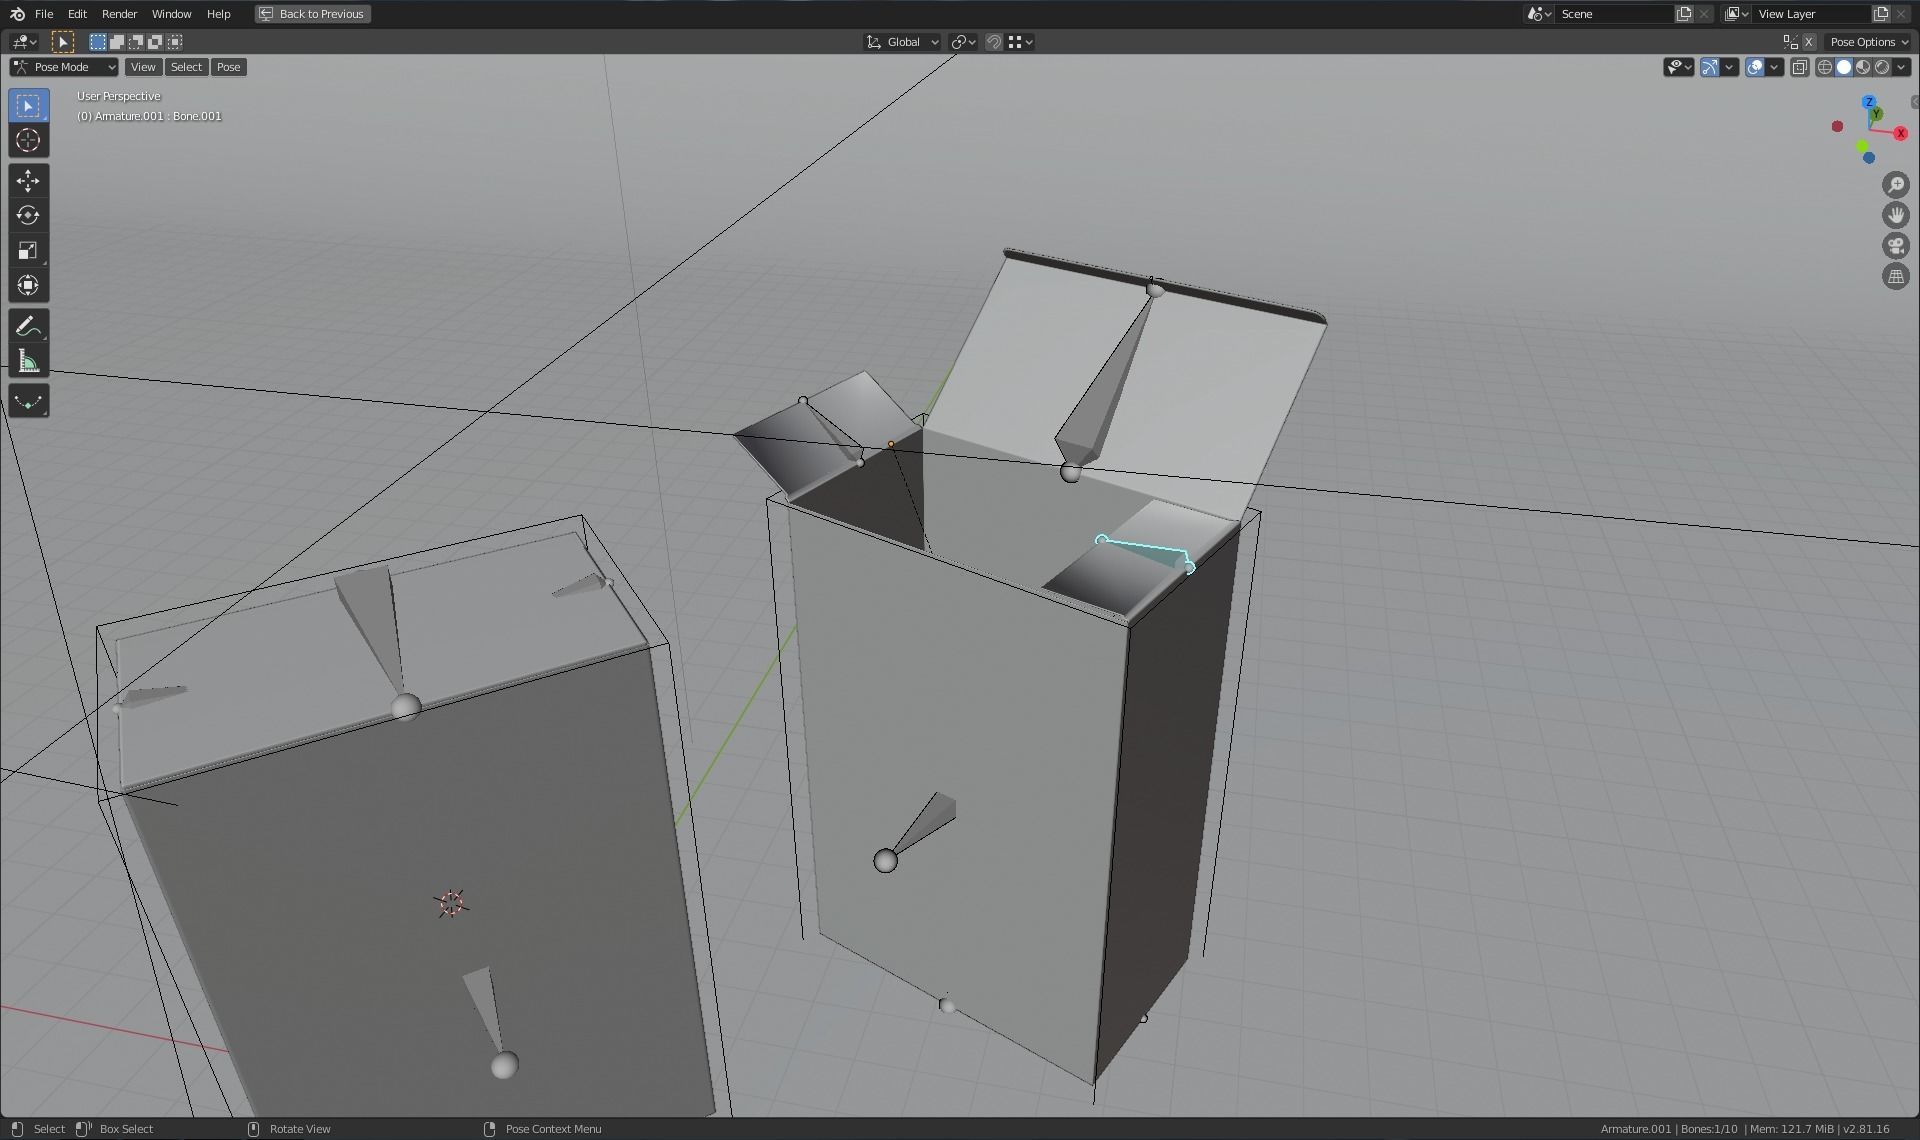The height and width of the screenshot is (1140, 1920).
Task: Select the Annotate pencil tool
Action: 28,327
